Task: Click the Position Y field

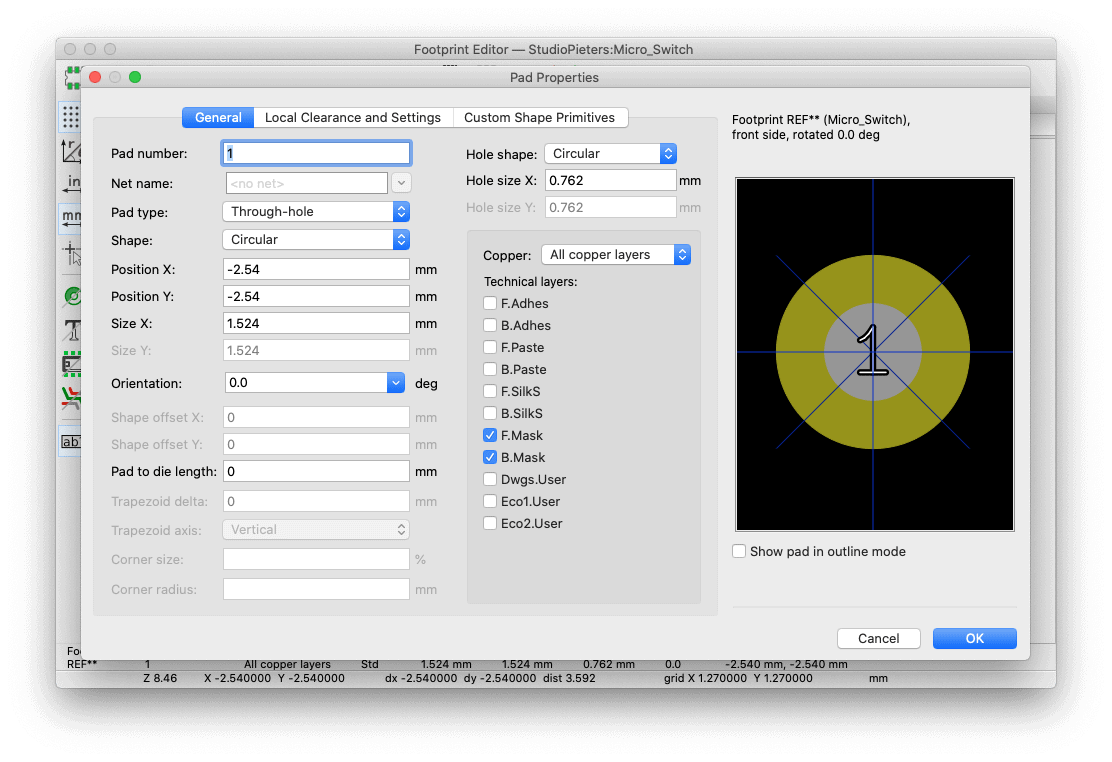Action: (x=316, y=297)
